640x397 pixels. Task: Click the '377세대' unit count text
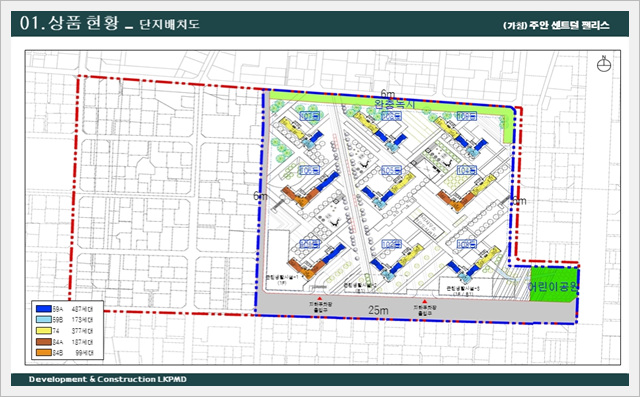tap(83, 331)
